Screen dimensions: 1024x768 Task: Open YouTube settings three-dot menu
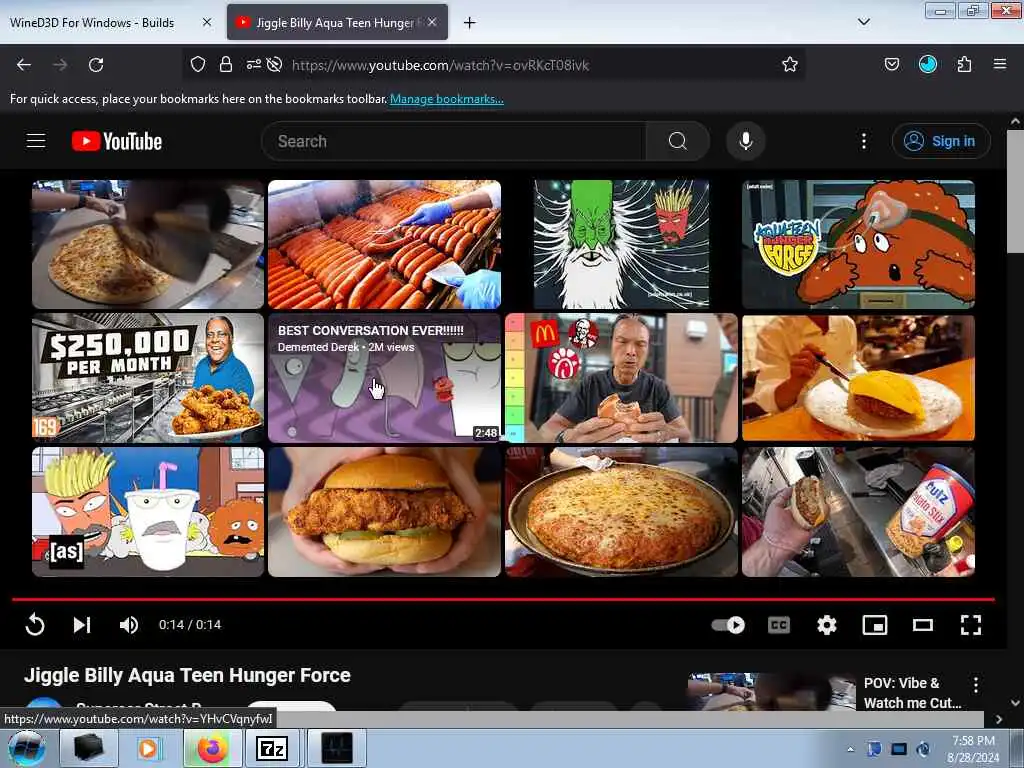pyautogui.click(x=863, y=141)
